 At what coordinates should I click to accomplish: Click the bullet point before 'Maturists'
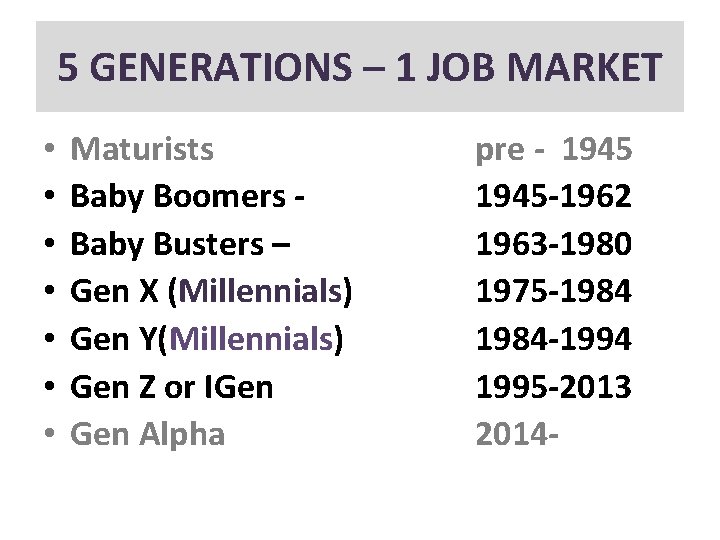48,151
